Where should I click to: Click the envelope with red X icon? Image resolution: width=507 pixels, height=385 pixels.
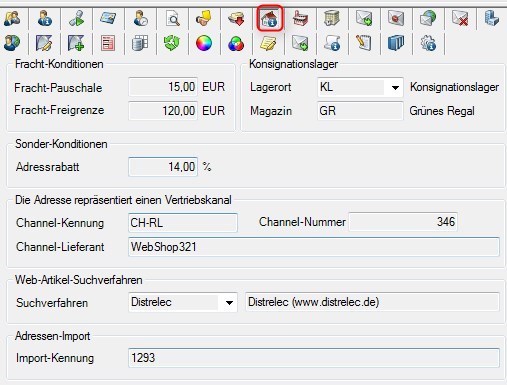pos(460,18)
